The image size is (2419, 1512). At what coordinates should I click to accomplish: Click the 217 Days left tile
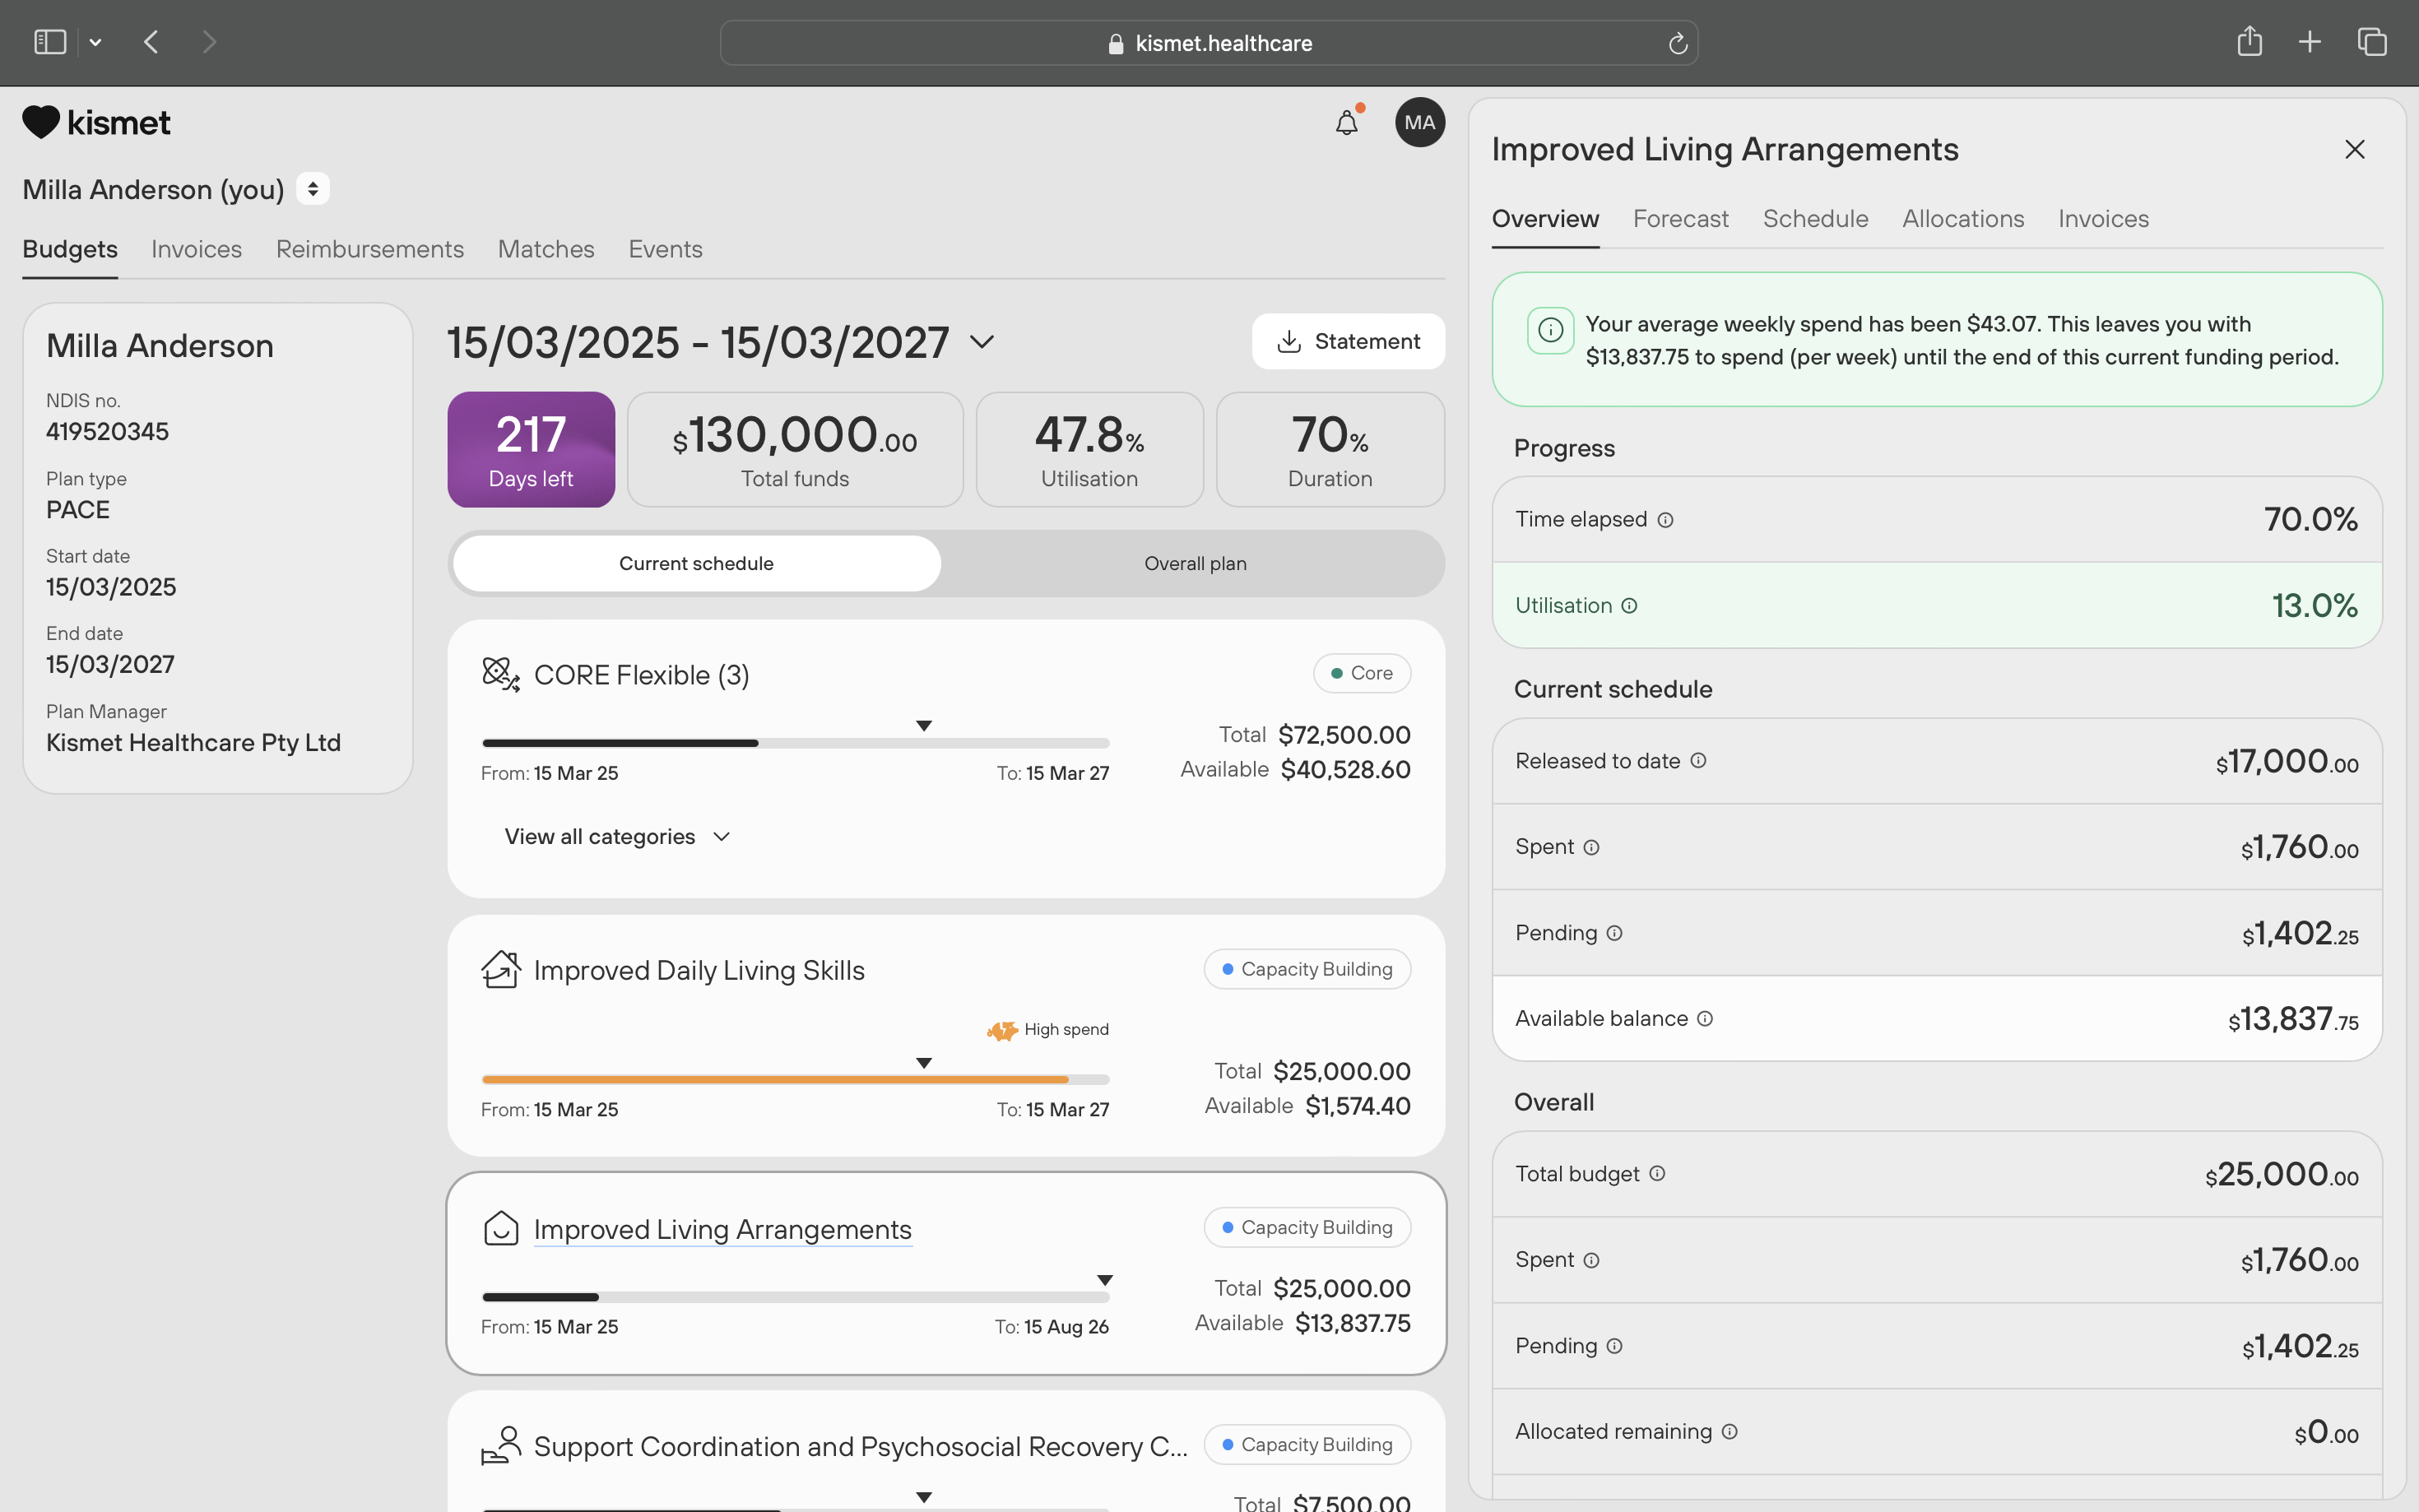pos(531,449)
